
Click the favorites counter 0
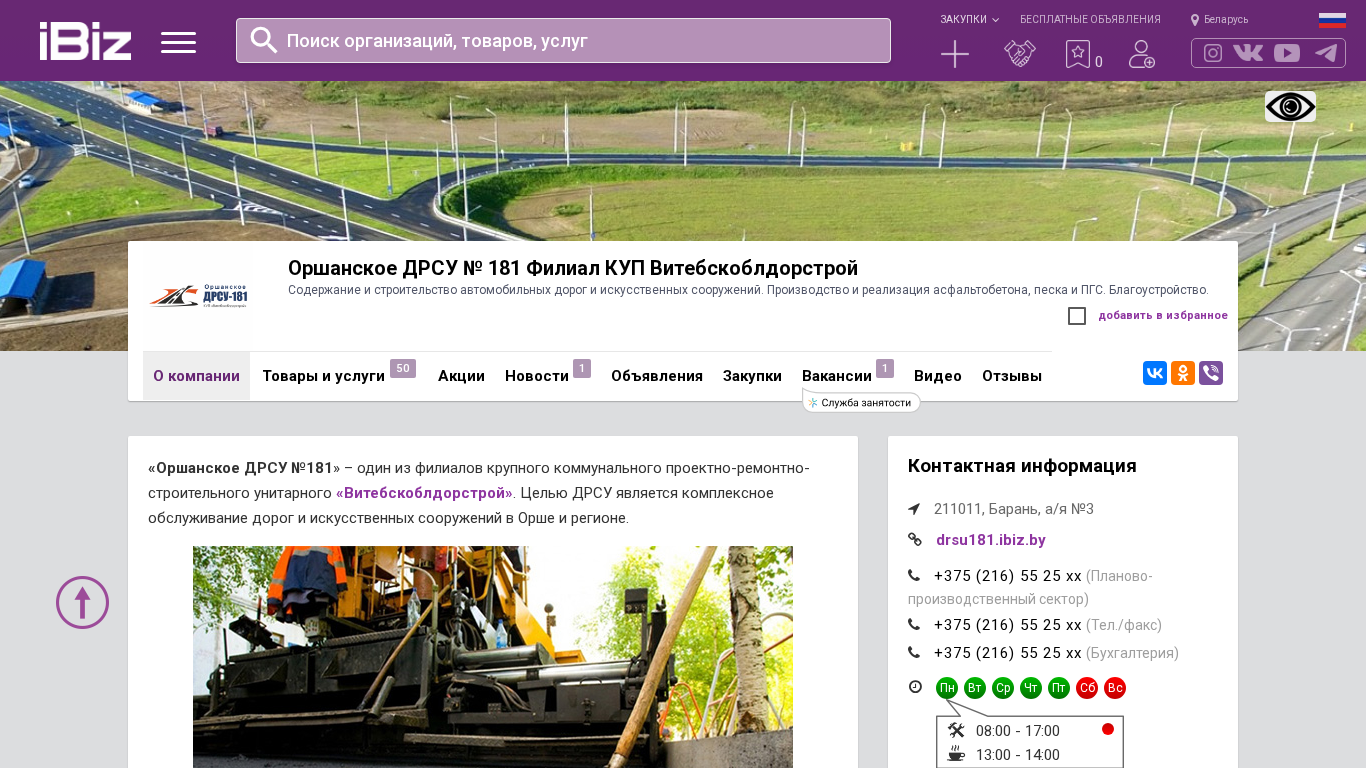click(x=1099, y=62)
